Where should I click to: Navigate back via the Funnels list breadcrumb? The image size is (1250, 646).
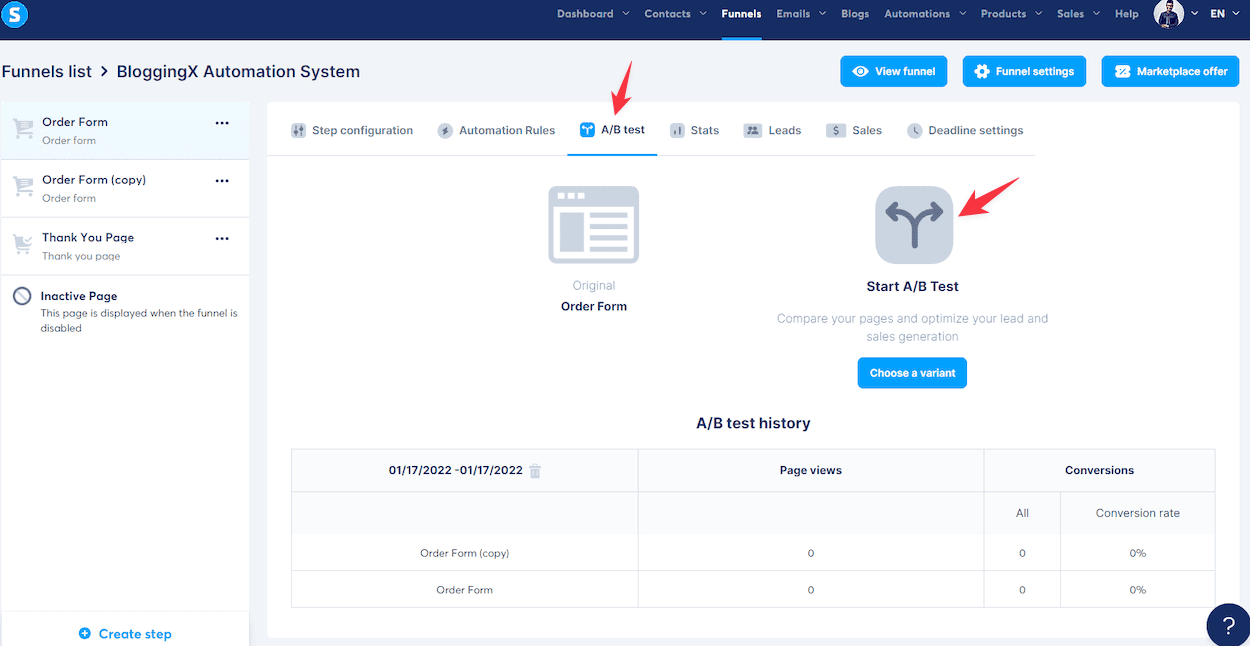(x=46, y=71)
